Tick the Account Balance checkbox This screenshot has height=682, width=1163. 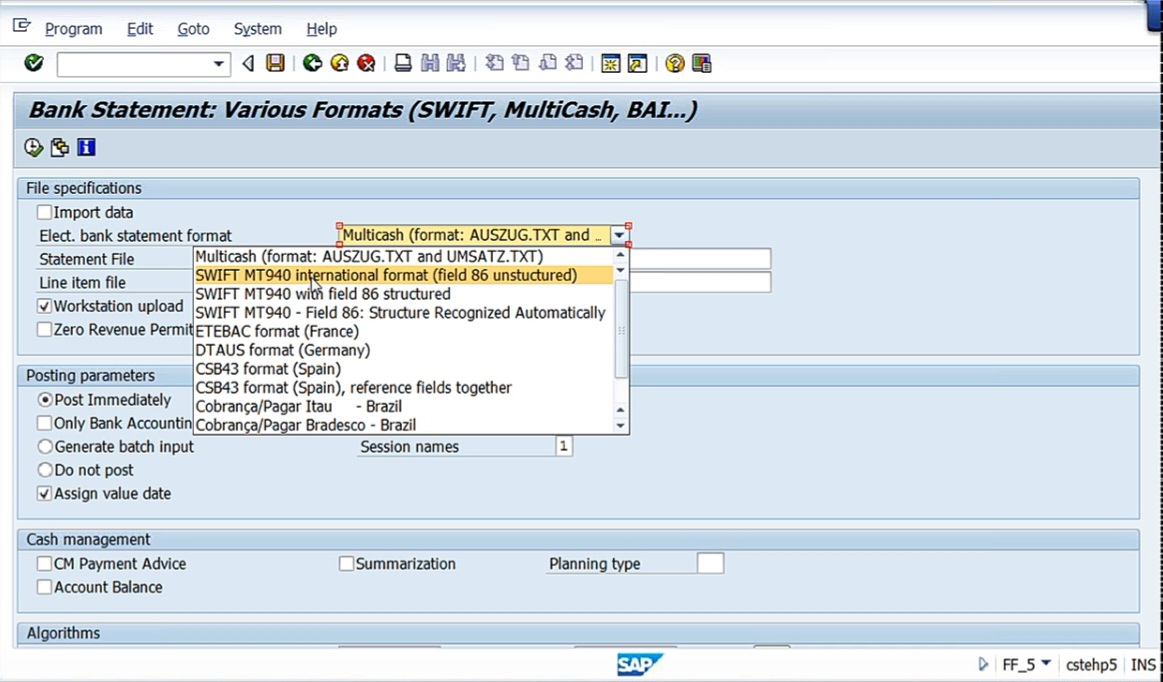point(45,587)
